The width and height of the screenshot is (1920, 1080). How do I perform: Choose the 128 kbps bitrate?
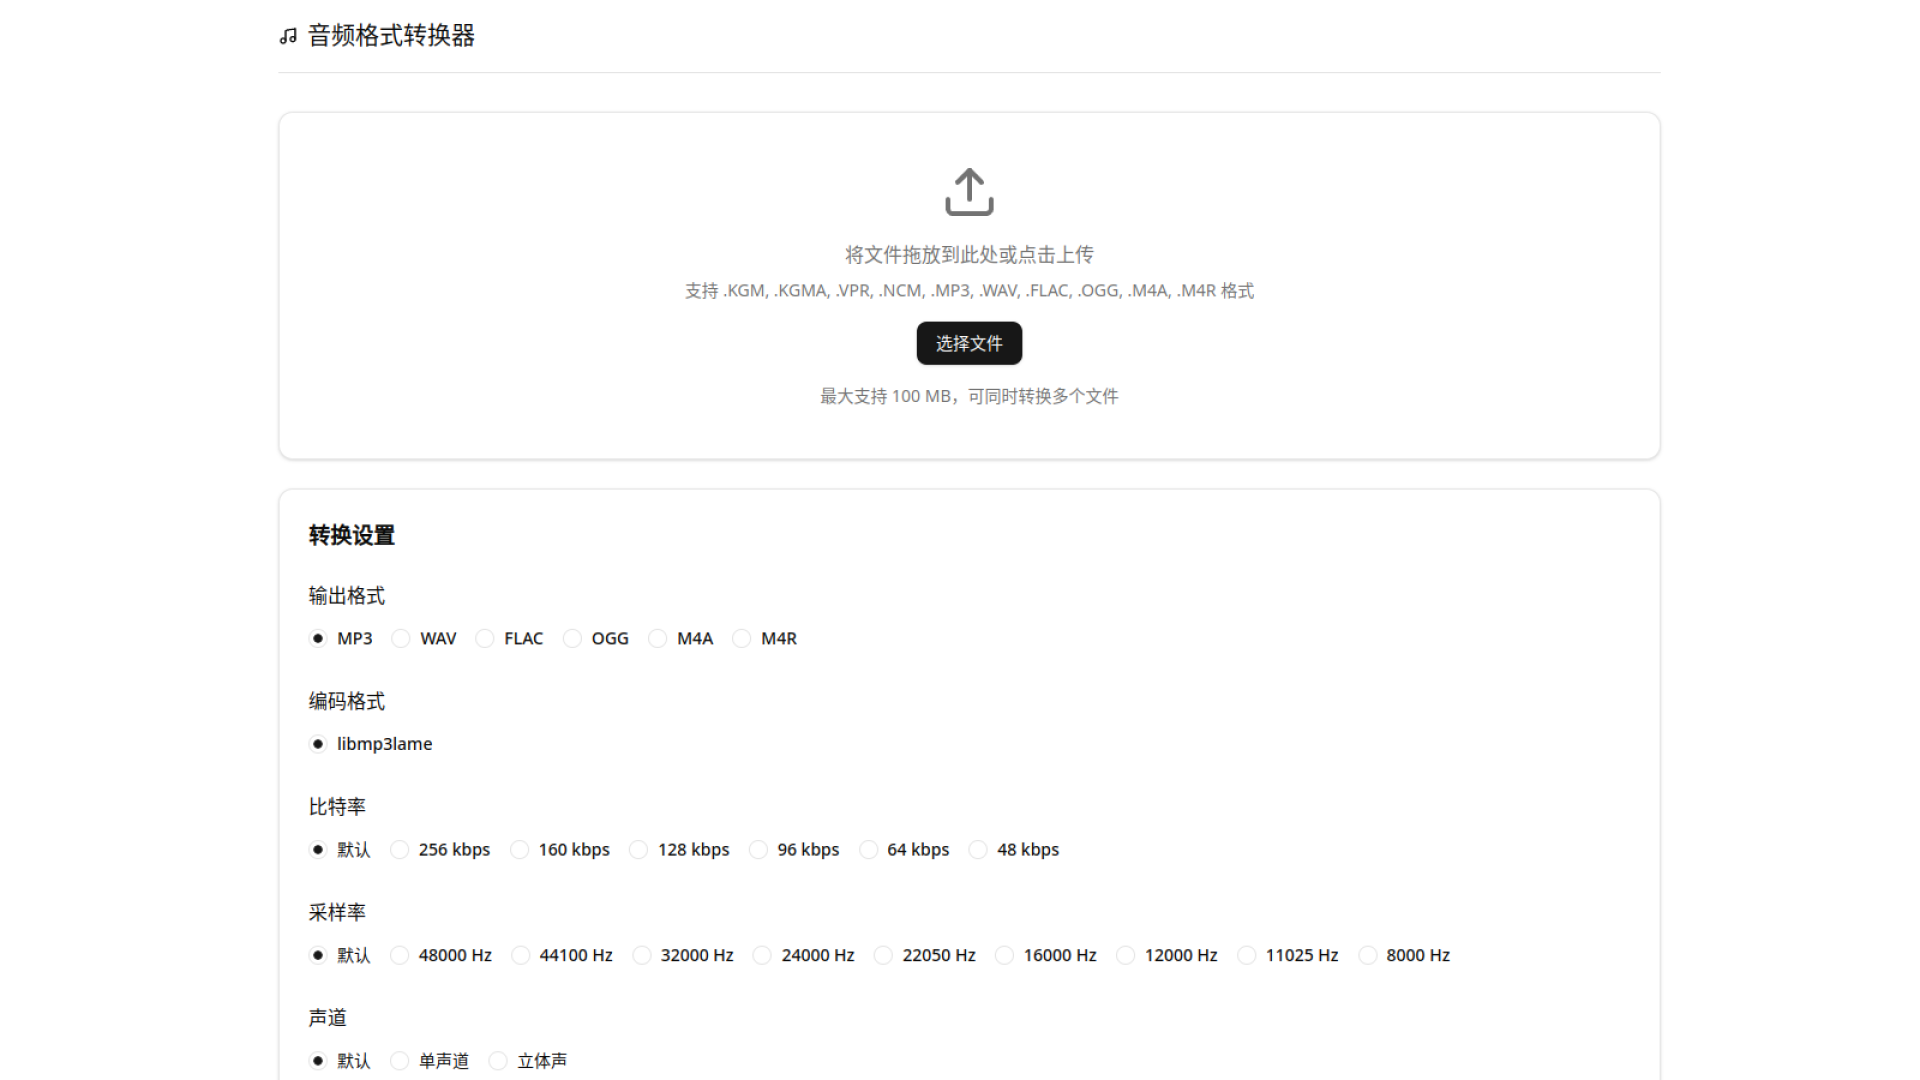639,850
